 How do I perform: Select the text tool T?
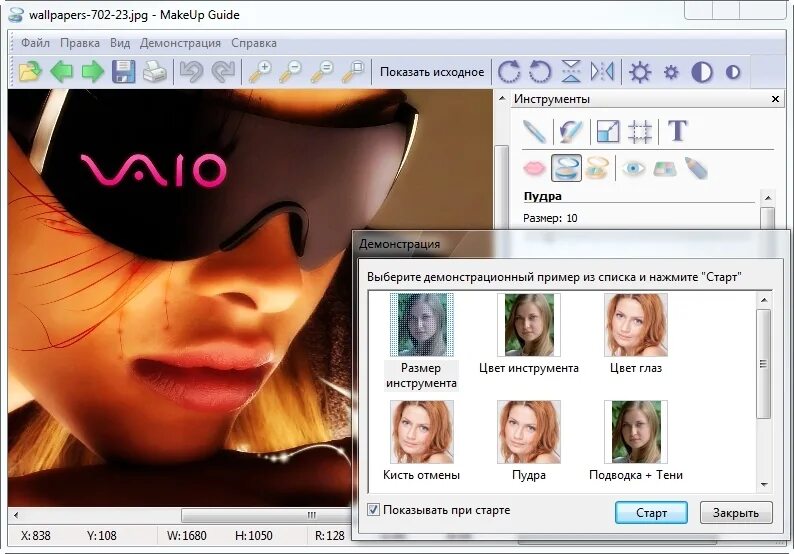tap(677, 131)
